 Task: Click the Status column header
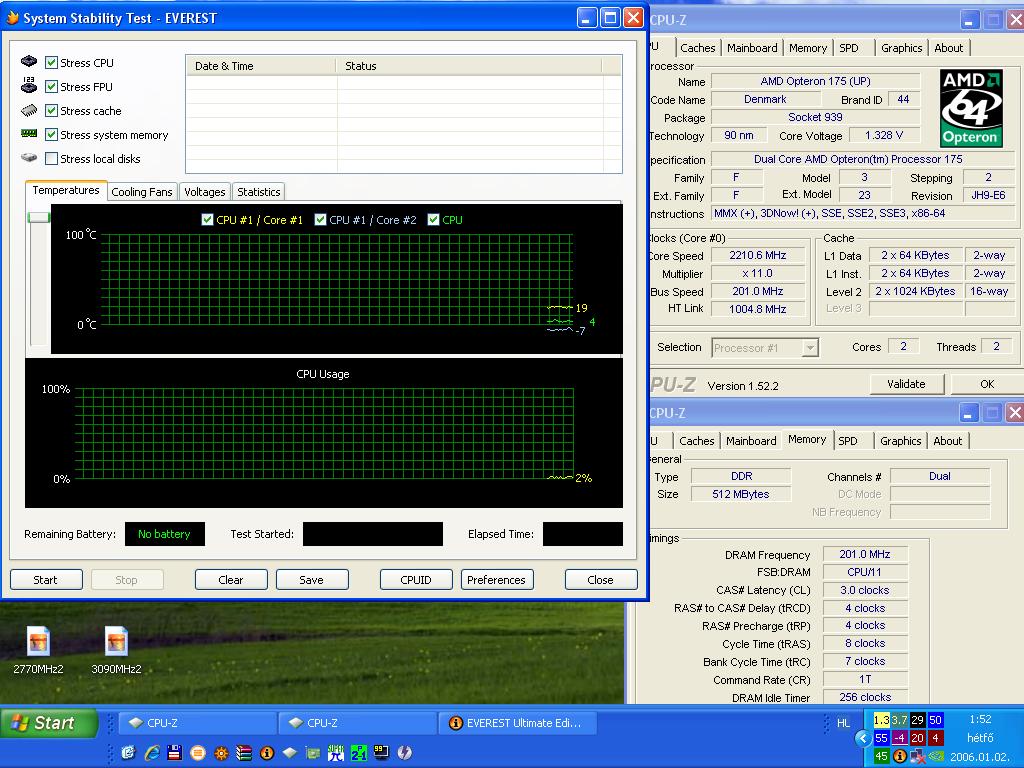[468, 66]
